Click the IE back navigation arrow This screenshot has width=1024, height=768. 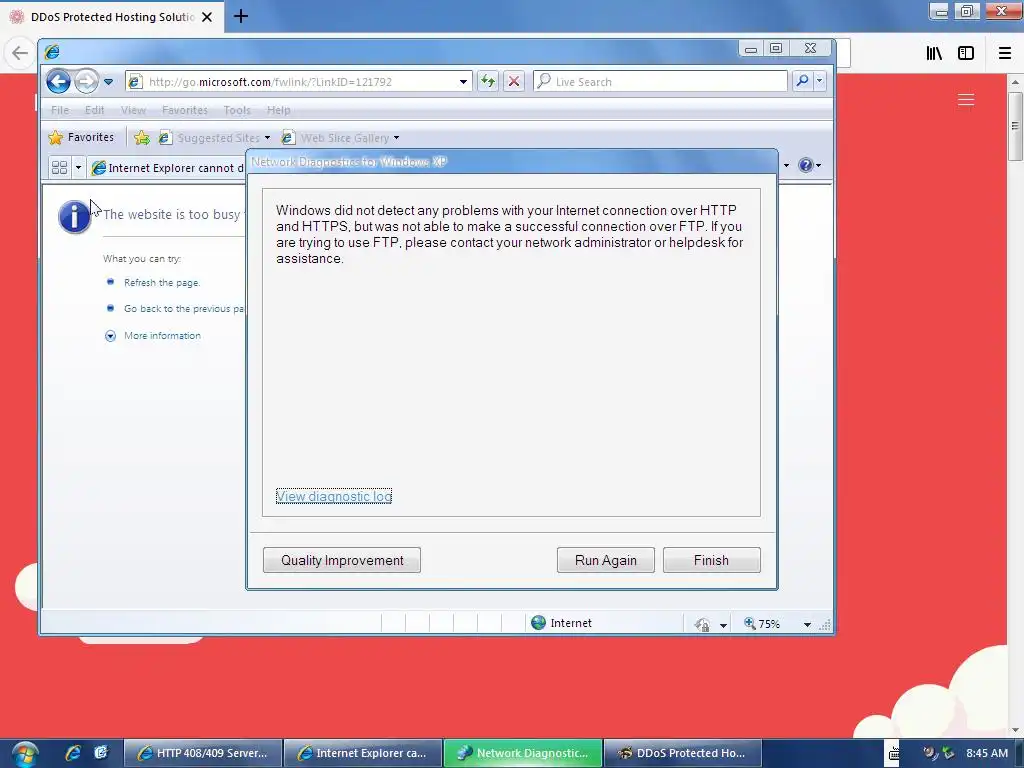(58, 82)
